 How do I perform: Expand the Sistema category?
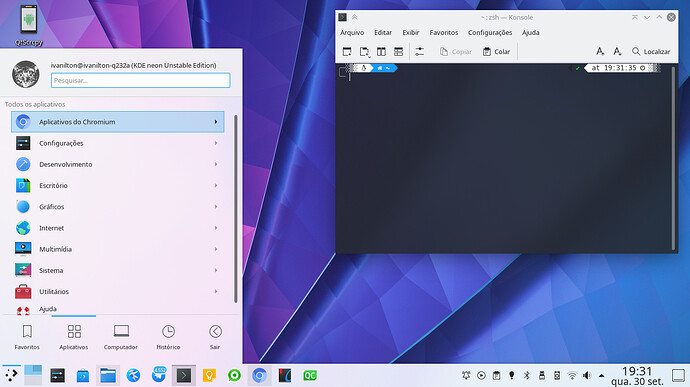(x=117, y=270)
